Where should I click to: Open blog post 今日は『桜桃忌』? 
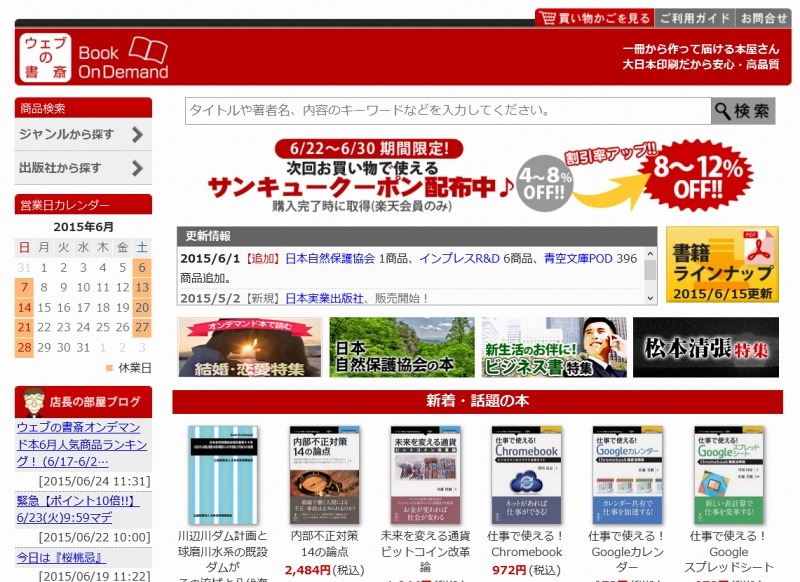coord(61,558)
